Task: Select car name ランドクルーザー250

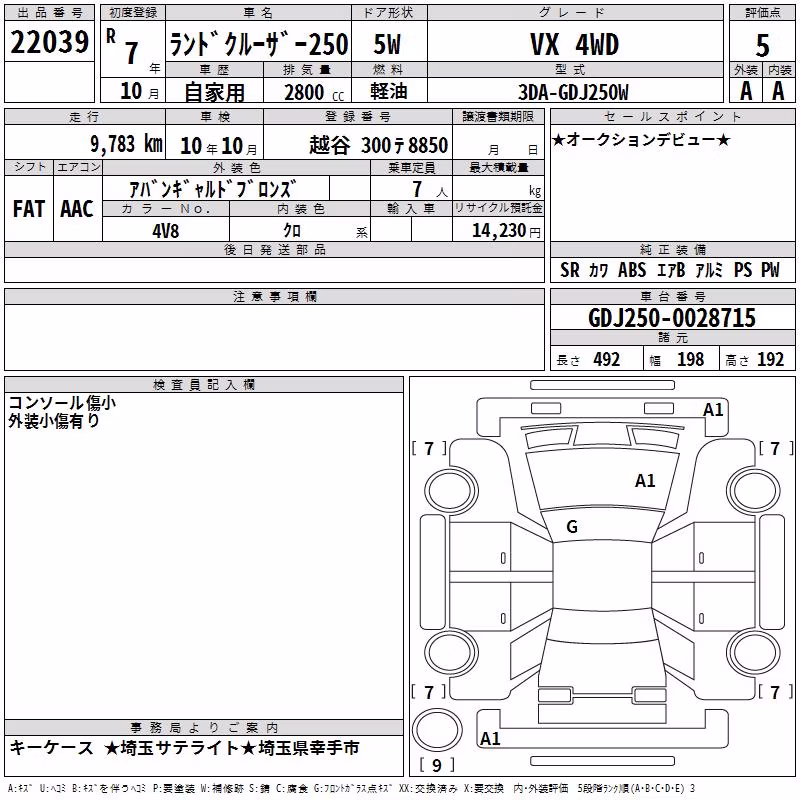Action: coord(259,44)
